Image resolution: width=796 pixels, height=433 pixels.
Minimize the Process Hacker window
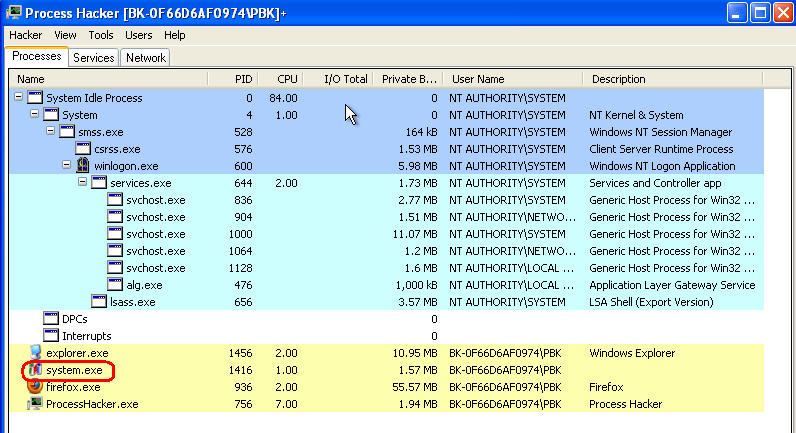tap(737, 13)
